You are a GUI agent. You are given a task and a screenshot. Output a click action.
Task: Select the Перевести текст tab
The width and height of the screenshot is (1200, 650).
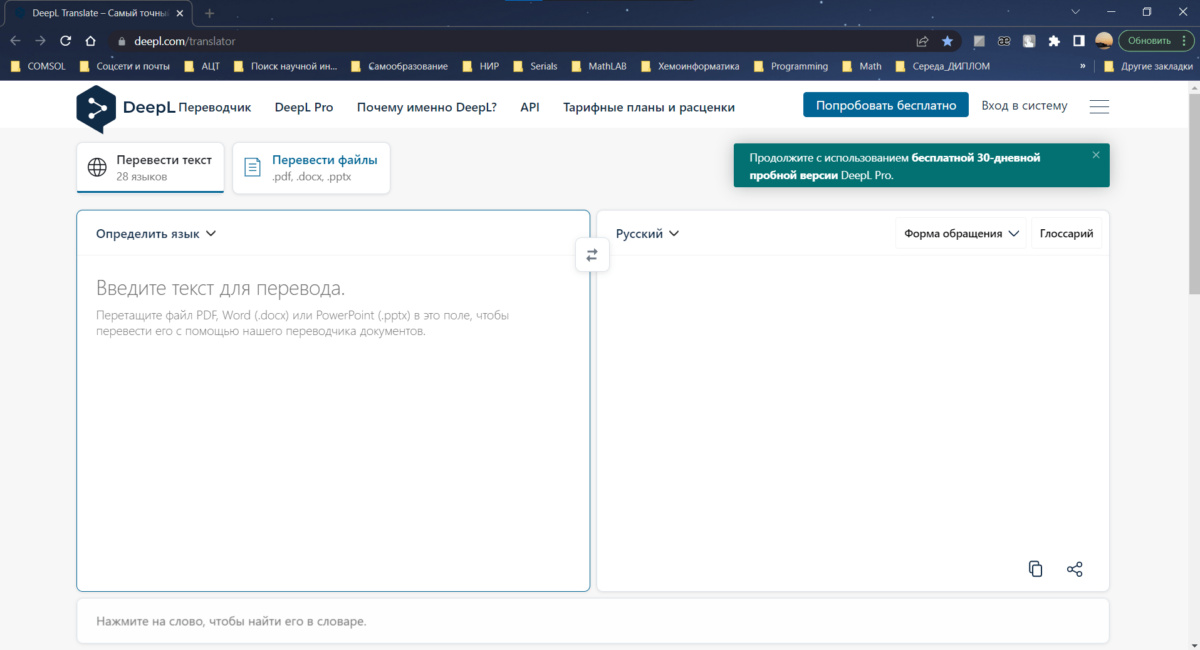(150, 167)
